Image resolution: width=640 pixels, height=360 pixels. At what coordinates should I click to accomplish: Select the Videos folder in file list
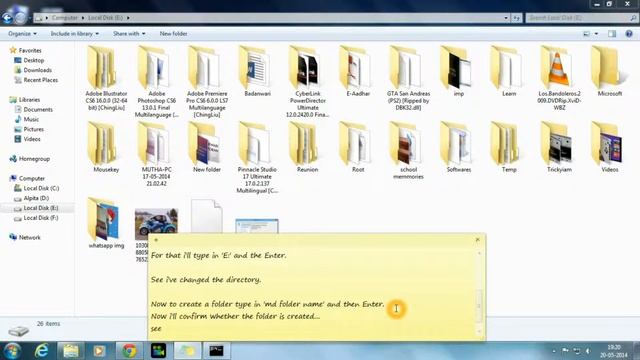[609, 147]
